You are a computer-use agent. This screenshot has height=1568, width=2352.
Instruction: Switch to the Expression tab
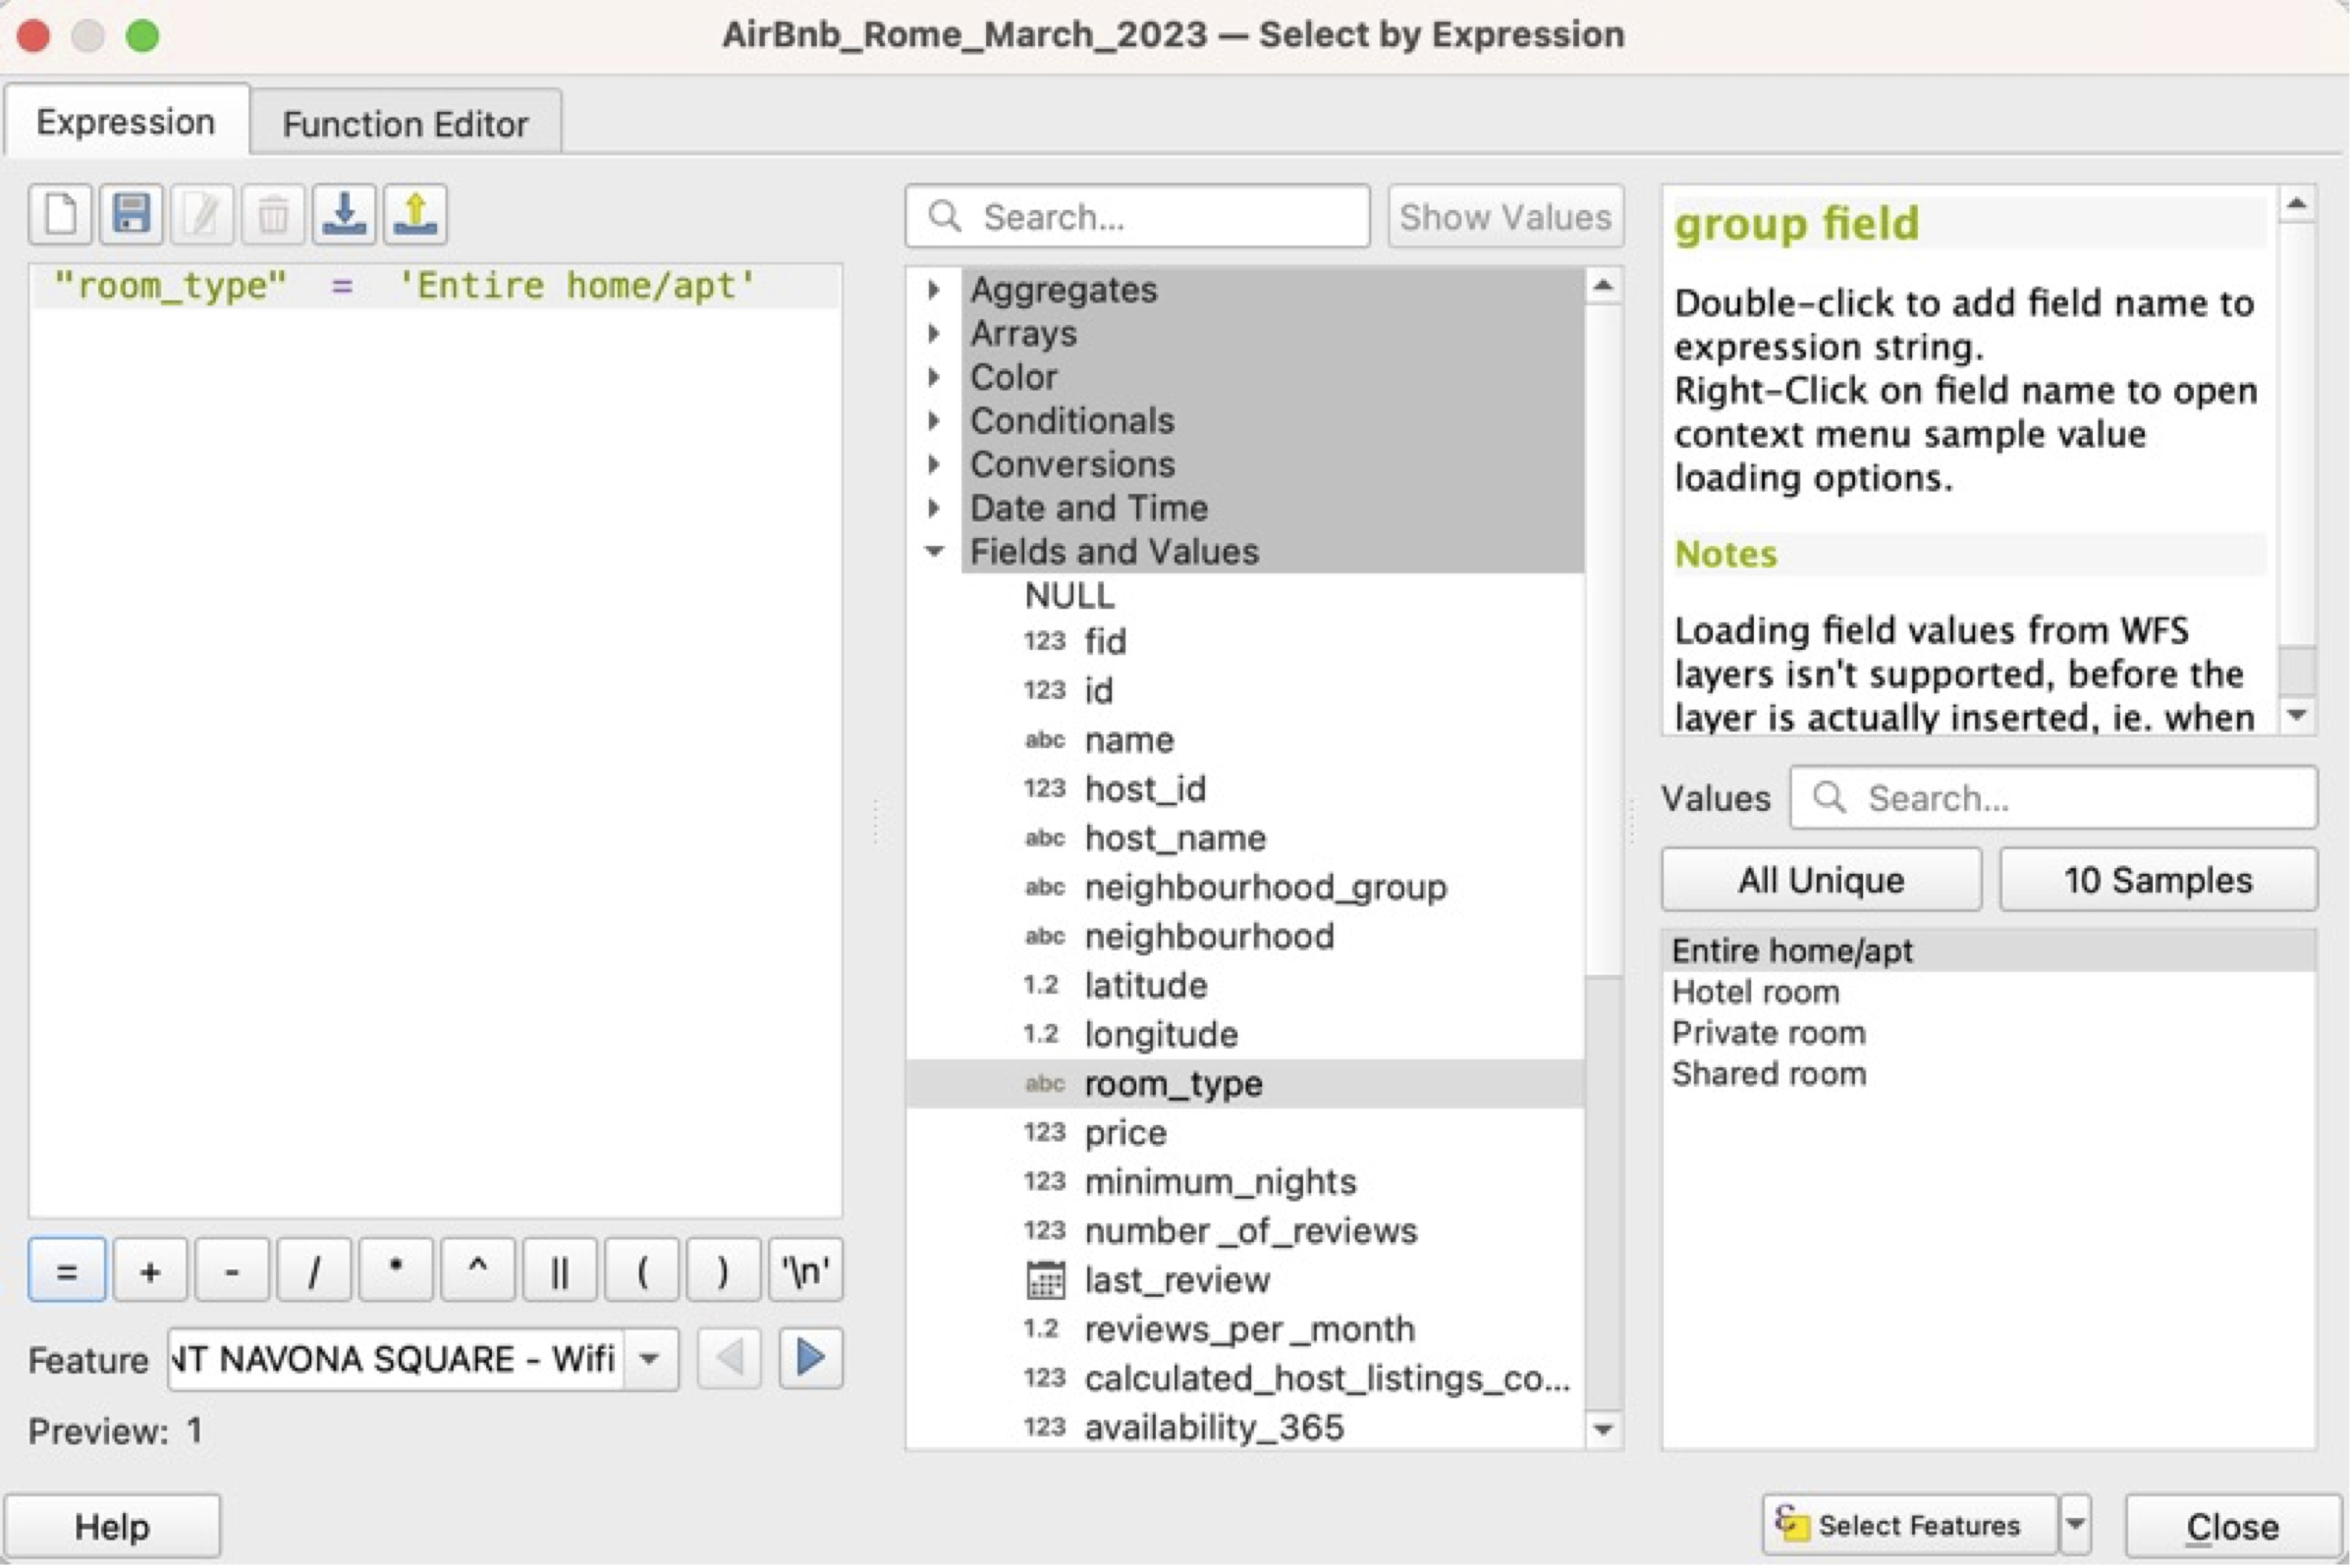(x=126, y=122)
